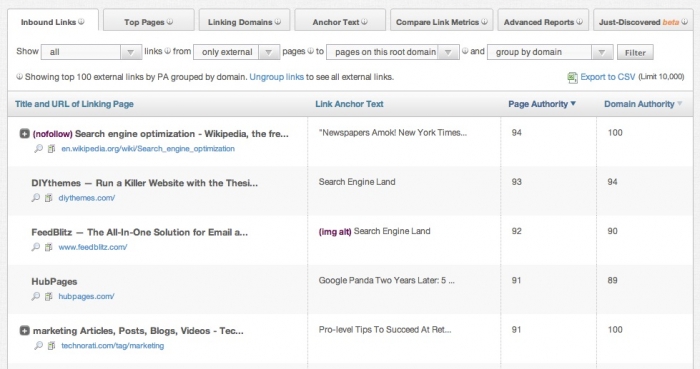Click the DIYthemes Run a Killer Website title

click(145, 183)
